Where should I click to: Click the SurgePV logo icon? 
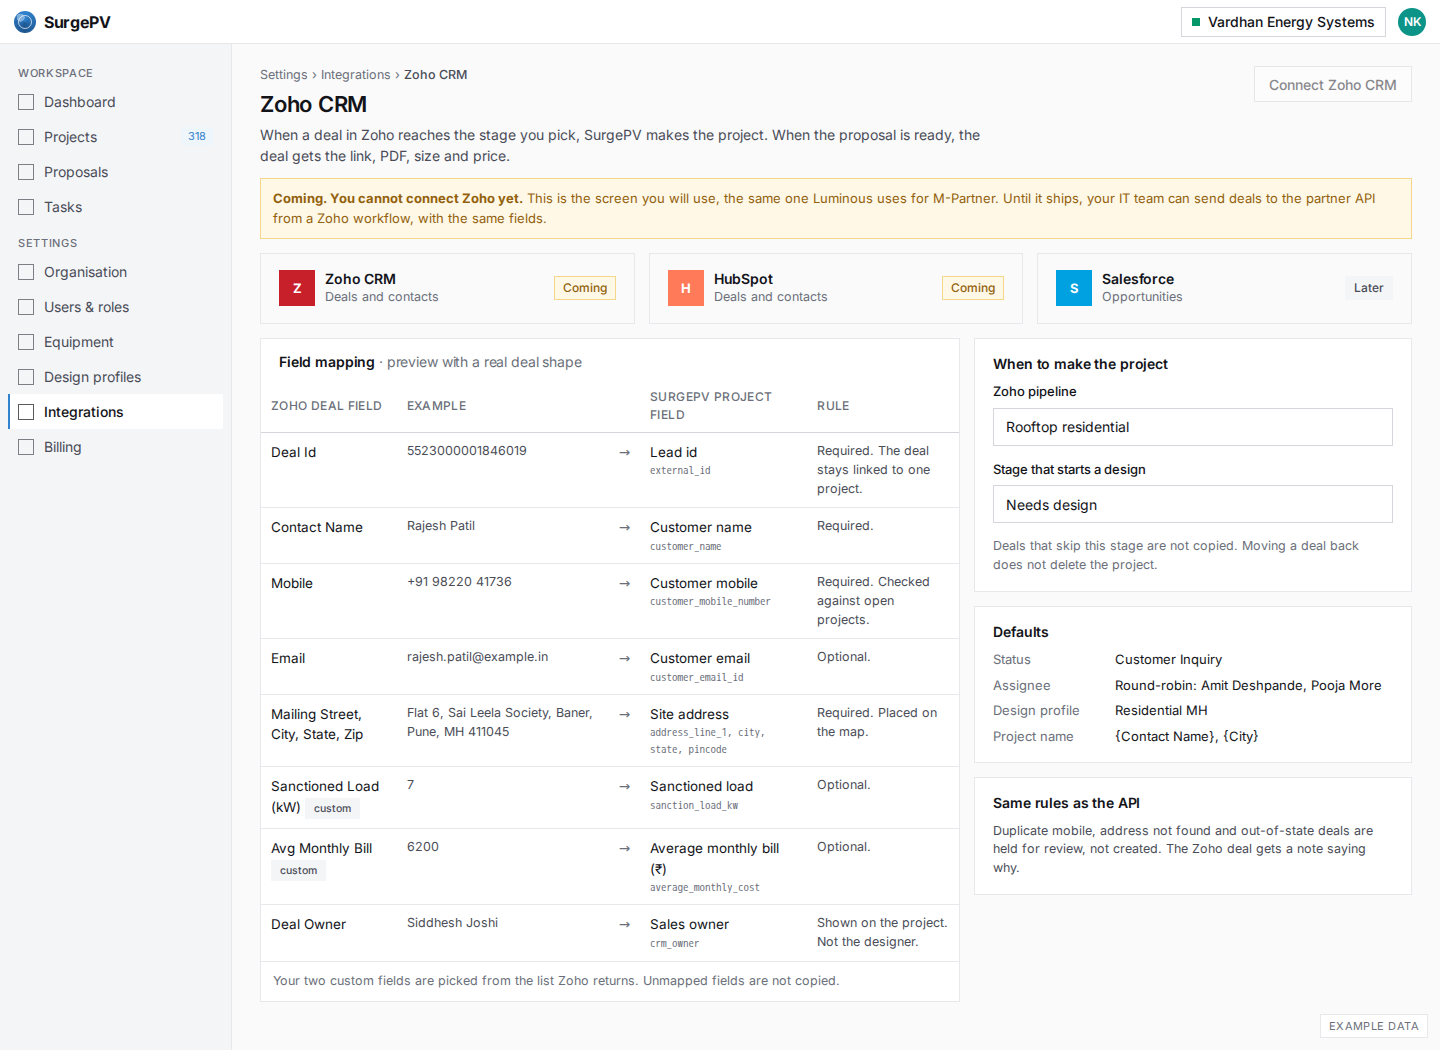25,22
